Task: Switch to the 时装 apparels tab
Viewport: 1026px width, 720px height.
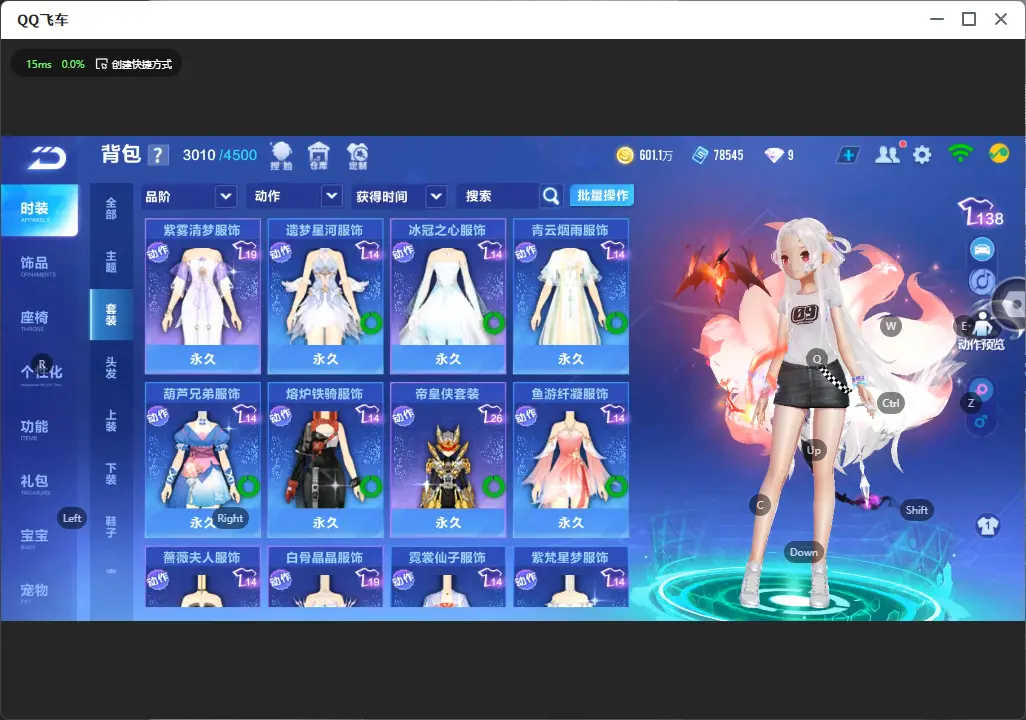Action: click(x=39, y=210)
